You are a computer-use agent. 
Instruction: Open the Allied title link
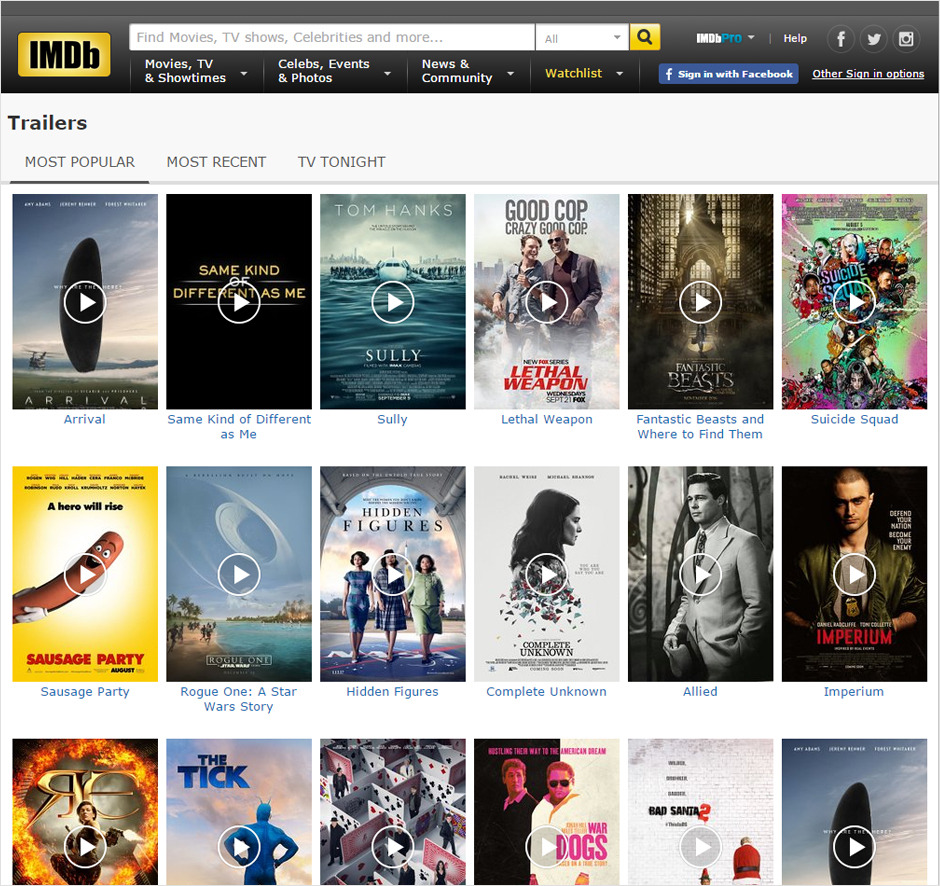pyautogui.click(x=700, y=691)
